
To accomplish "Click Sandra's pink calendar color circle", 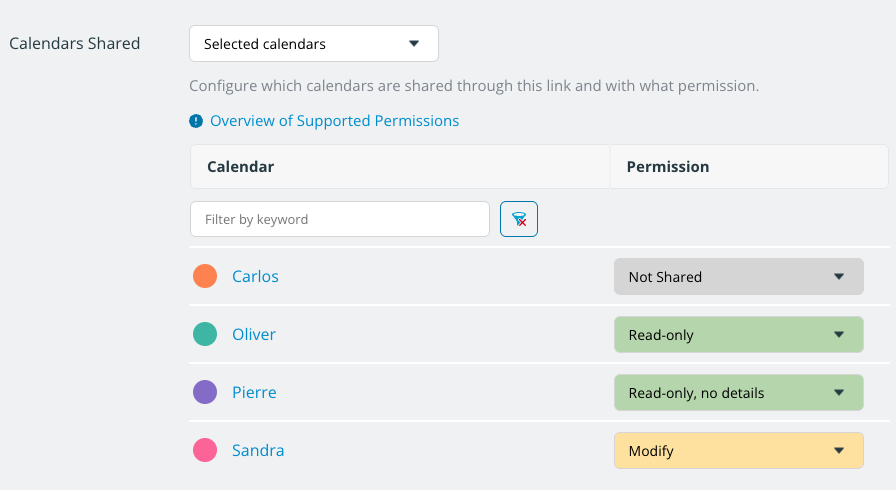I will (x=205, y=450).
